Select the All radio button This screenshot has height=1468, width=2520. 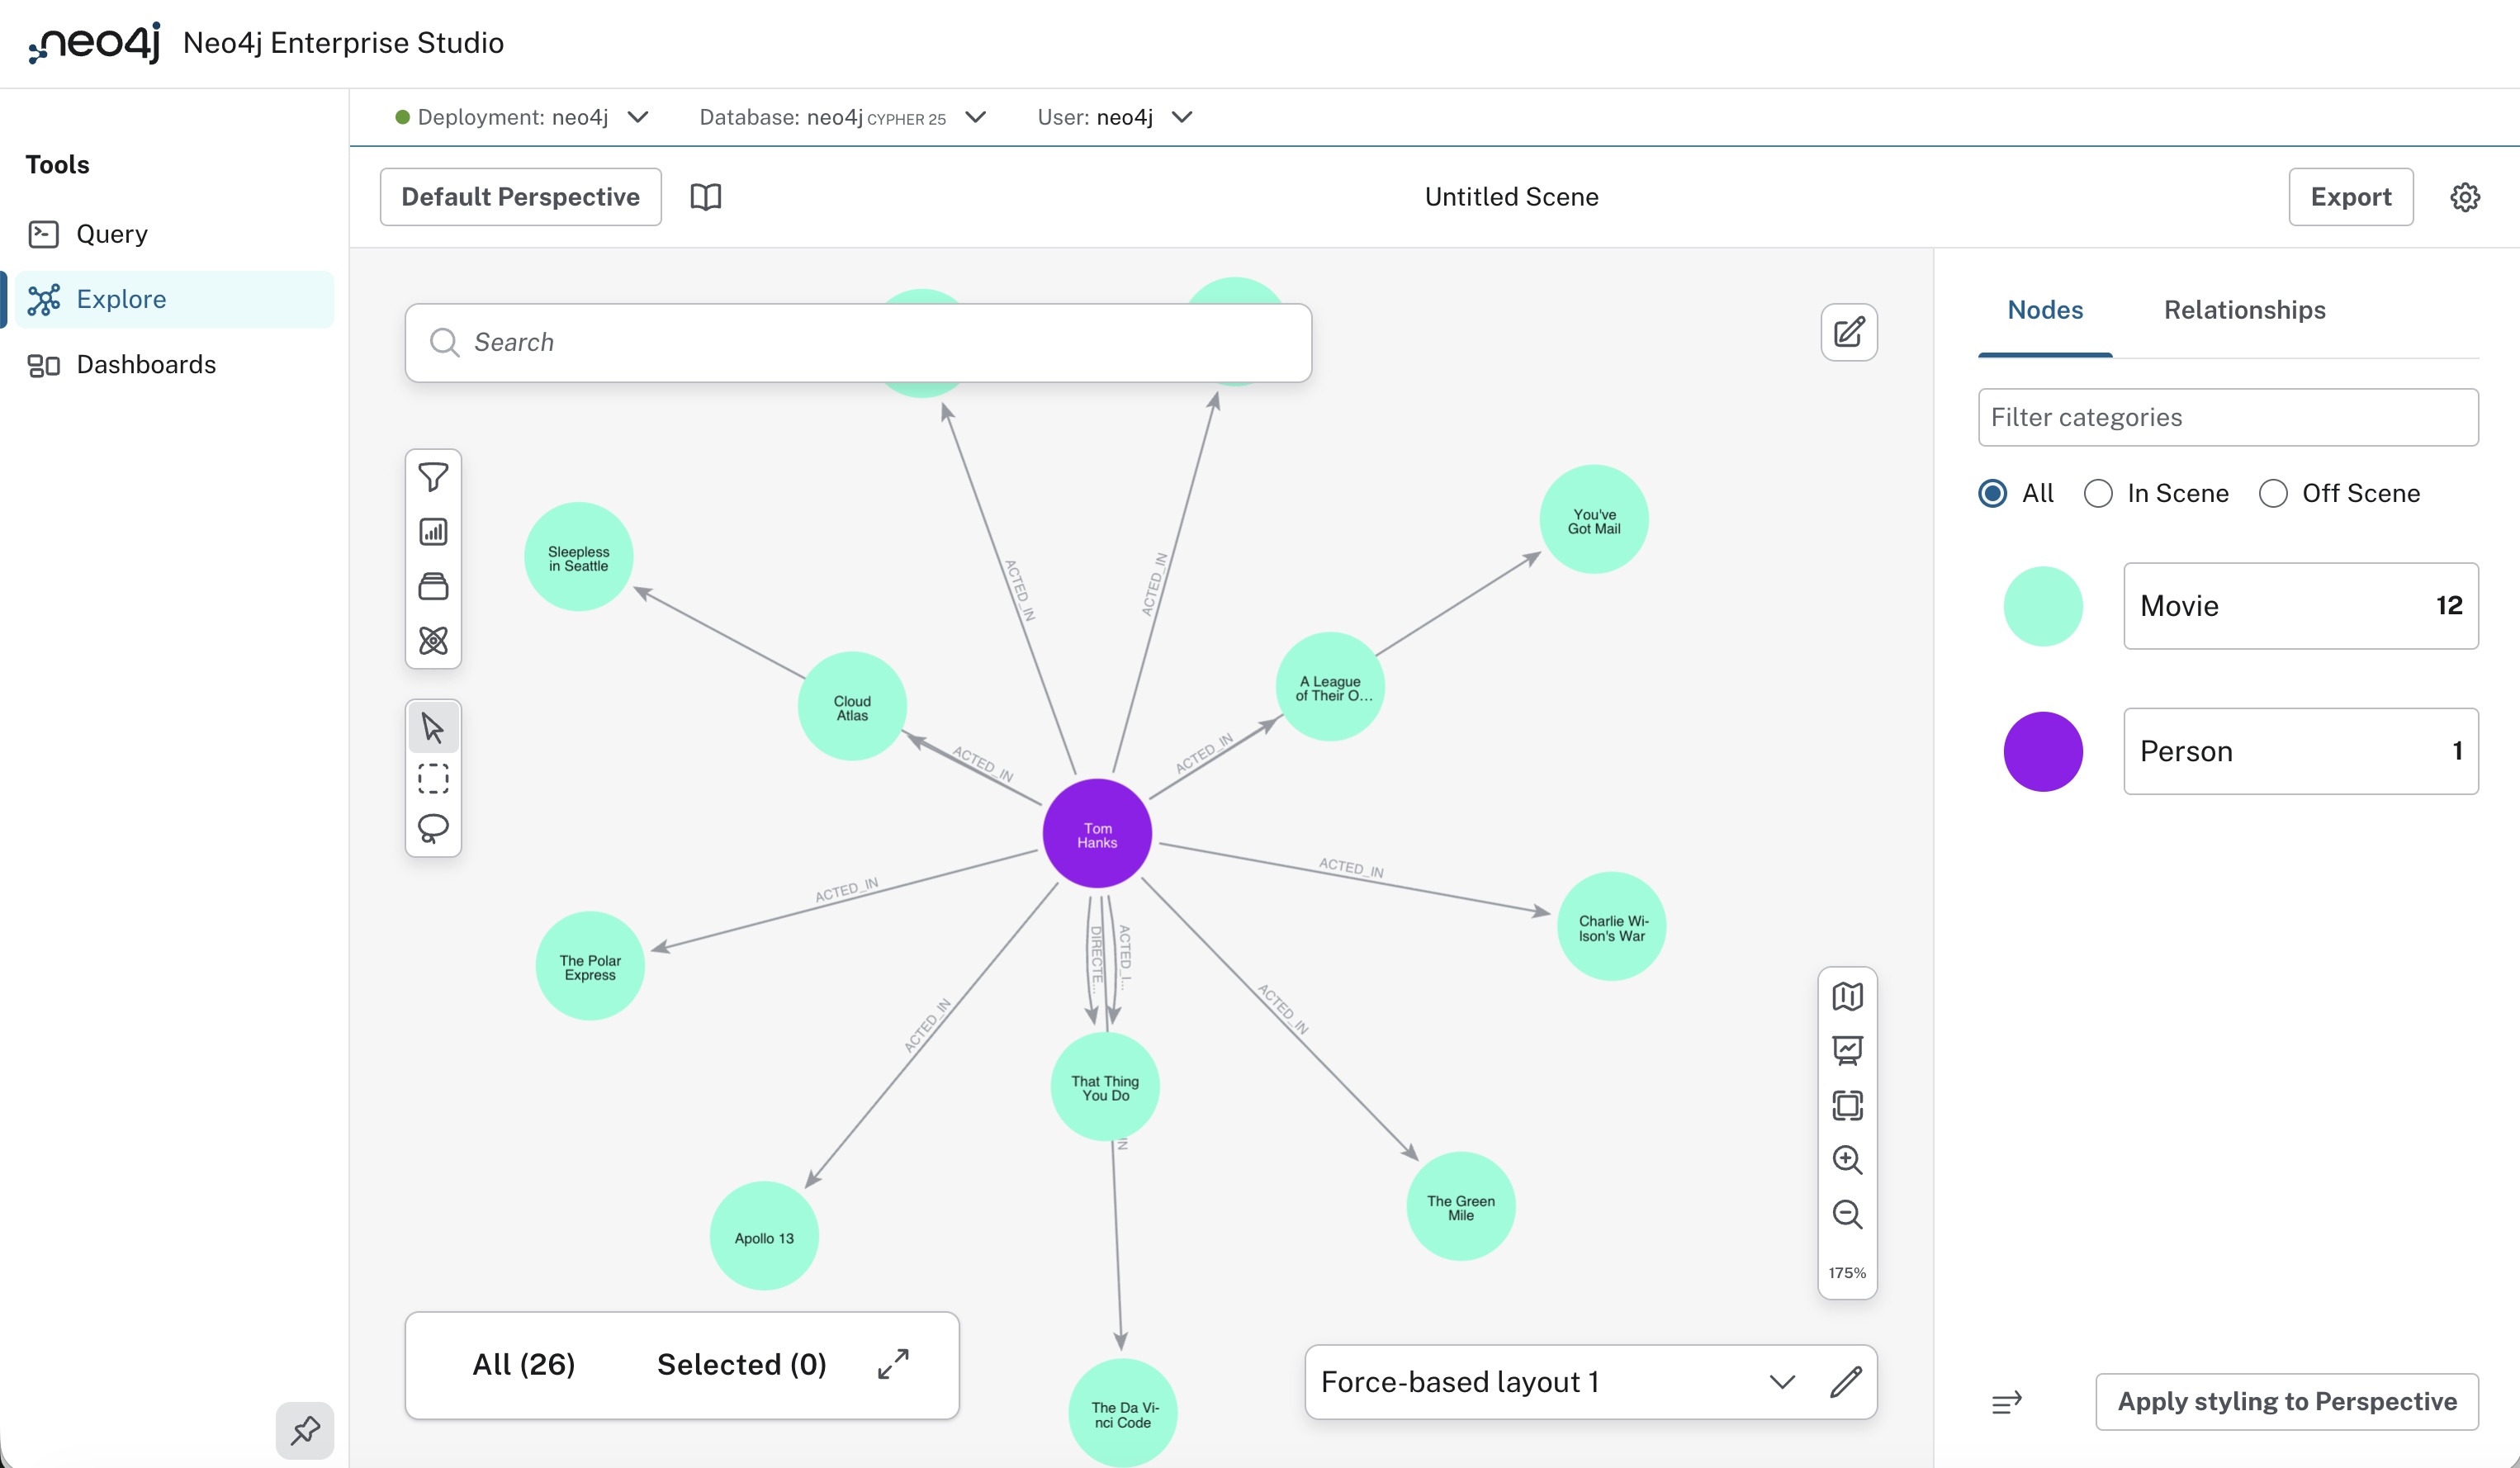coord(1992,493)
